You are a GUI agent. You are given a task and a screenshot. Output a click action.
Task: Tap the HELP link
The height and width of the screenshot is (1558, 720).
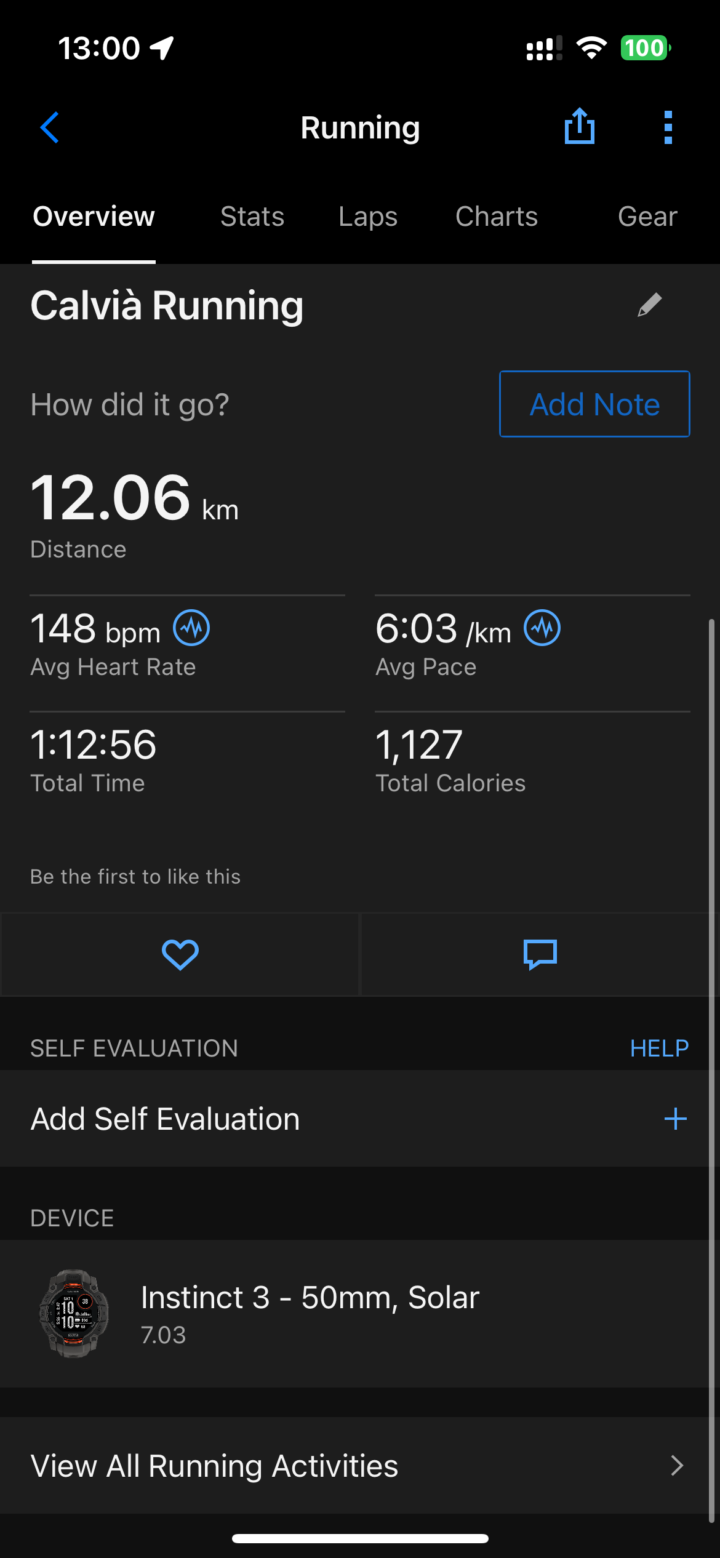pyautogui.click(x=659, y=1048)
